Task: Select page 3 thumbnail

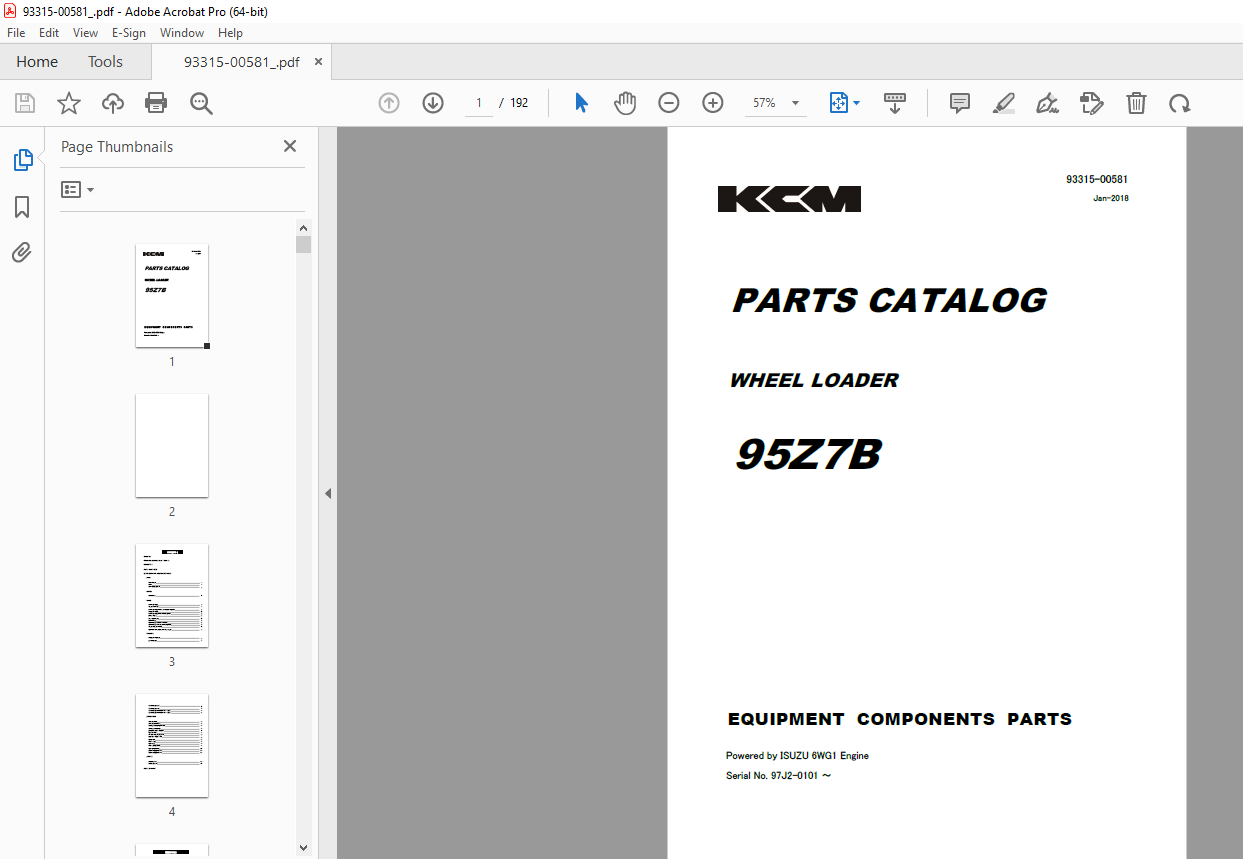Action: (172, 595)
